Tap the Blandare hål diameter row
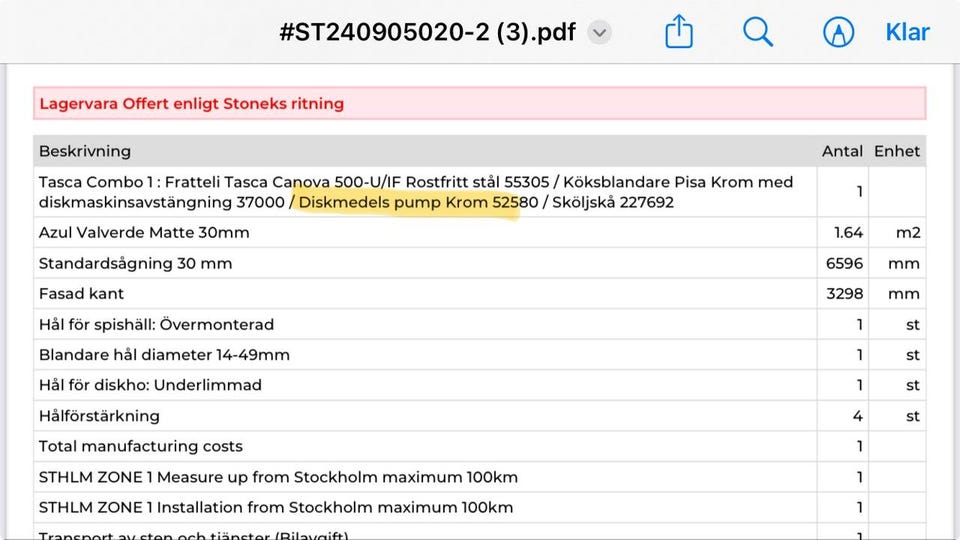The height and width of the screenshot is (540, 960). coord(164,355)
